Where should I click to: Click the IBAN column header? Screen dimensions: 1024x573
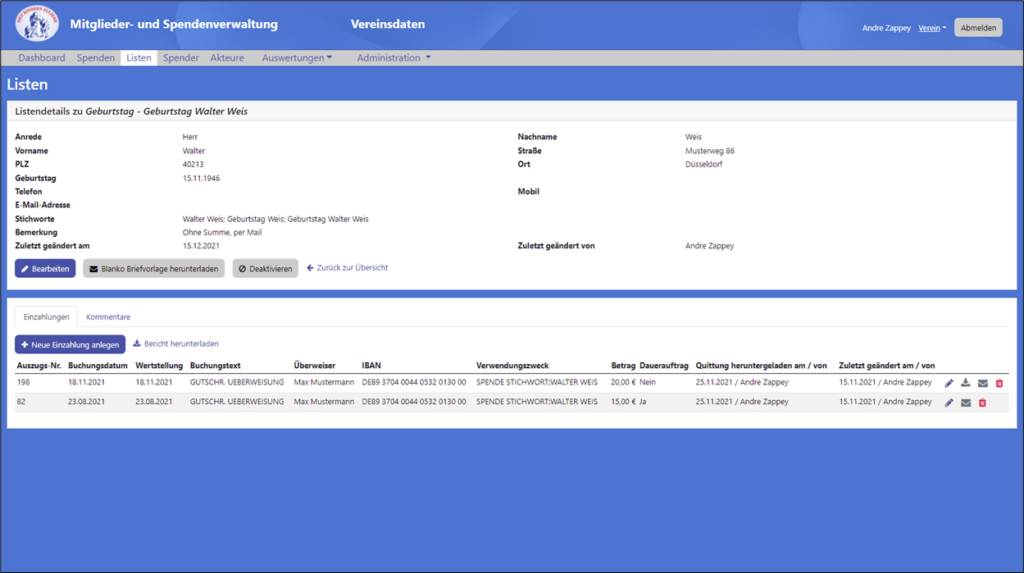pos(372,366)
